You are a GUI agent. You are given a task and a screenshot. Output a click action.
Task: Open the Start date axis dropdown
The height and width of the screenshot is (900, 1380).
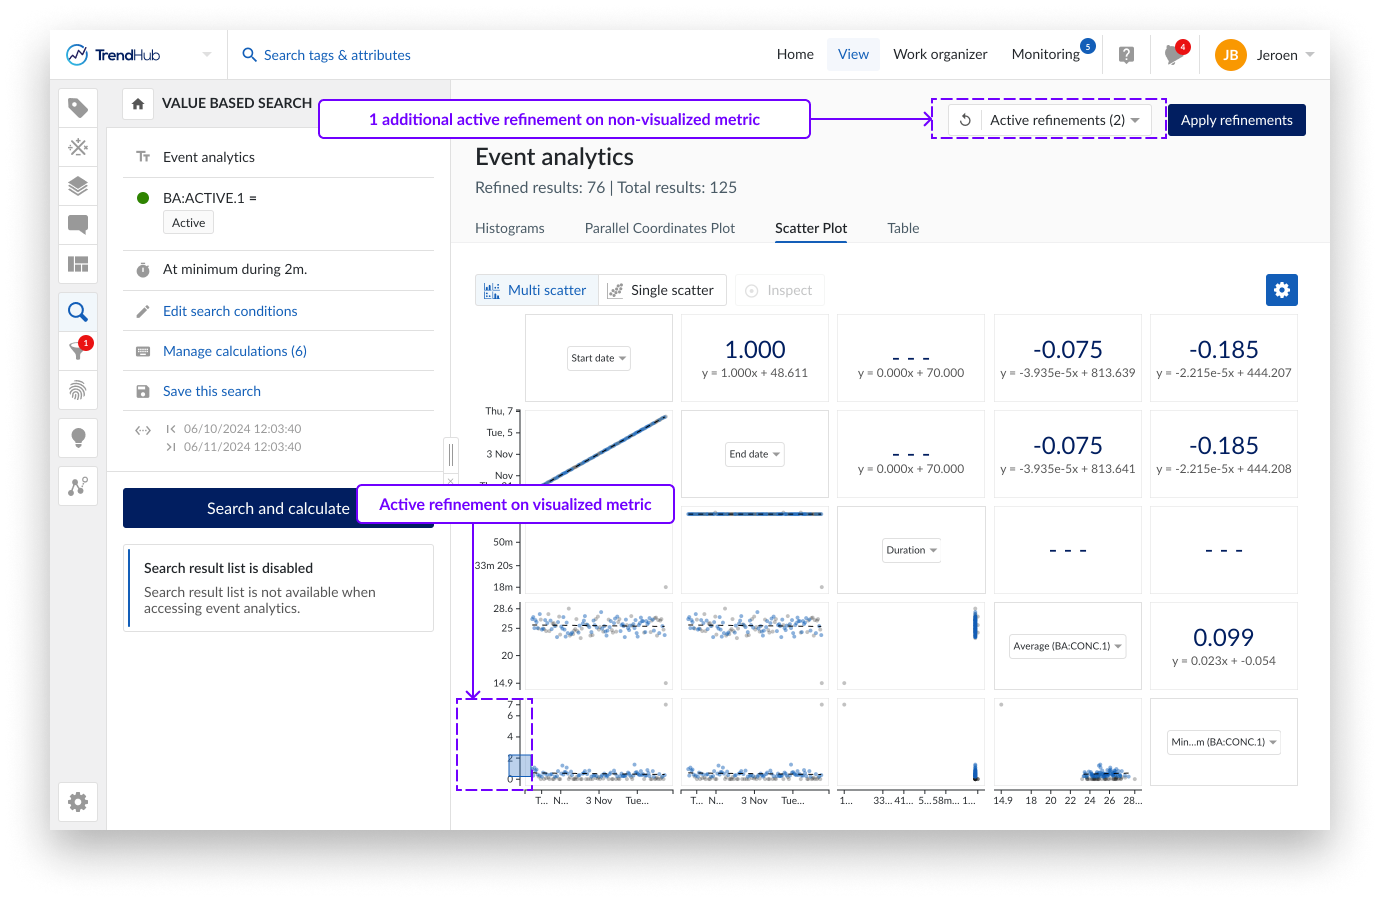click(598, 358)
